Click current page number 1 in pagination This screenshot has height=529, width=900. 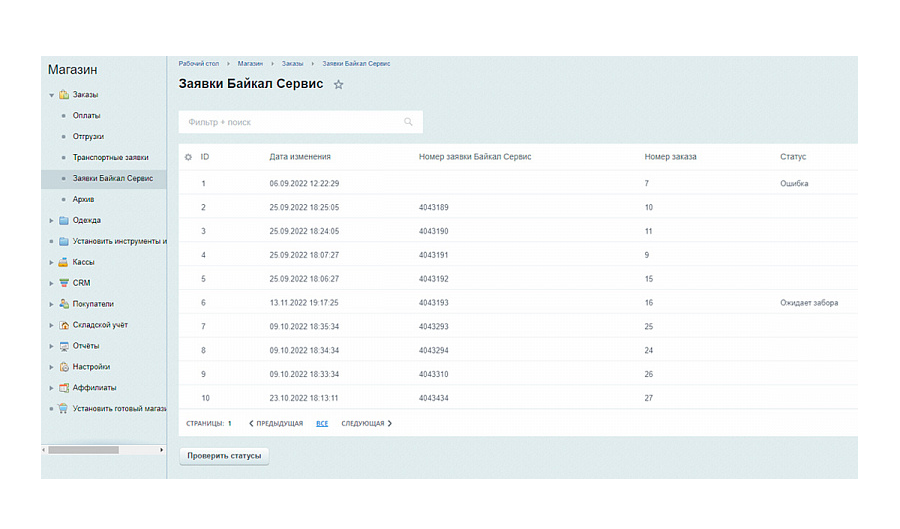pos(230,423)
